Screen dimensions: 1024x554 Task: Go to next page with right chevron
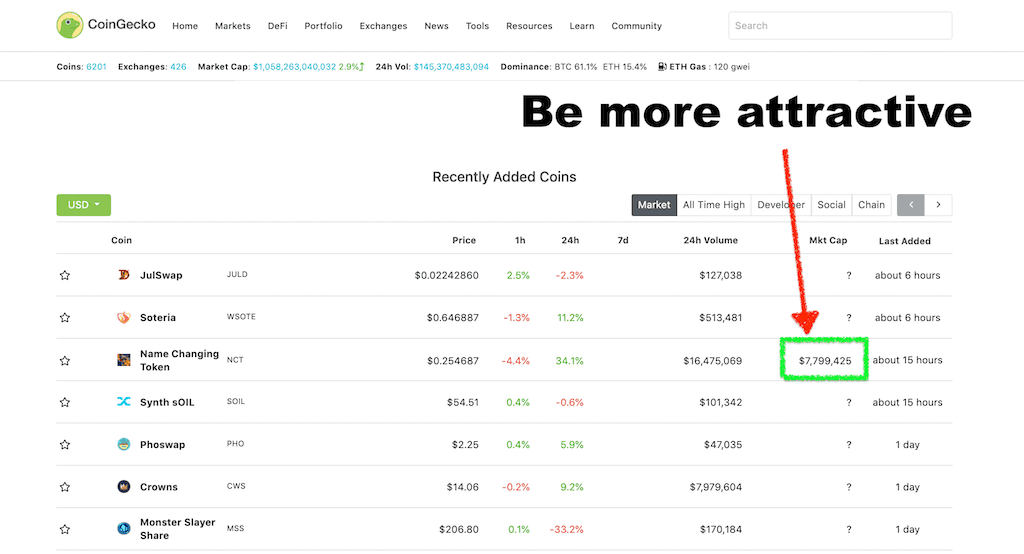click(x=938, y=204)
